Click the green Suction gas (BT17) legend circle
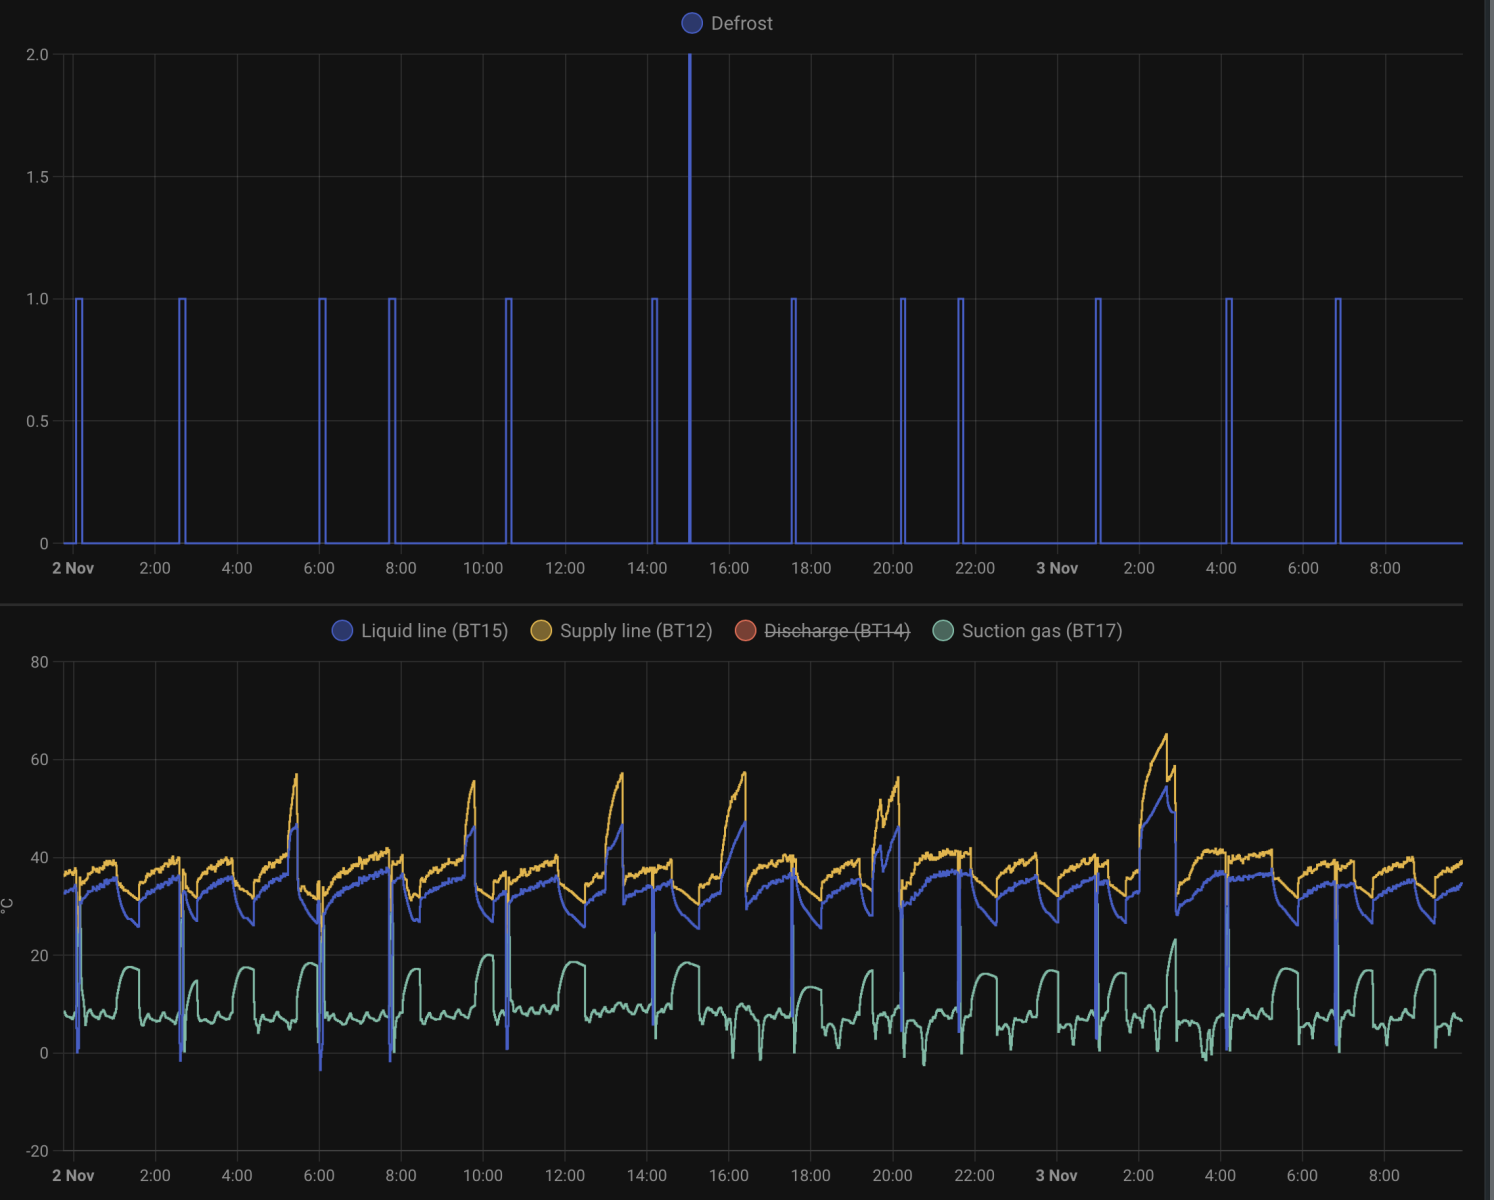 point(943,631)
